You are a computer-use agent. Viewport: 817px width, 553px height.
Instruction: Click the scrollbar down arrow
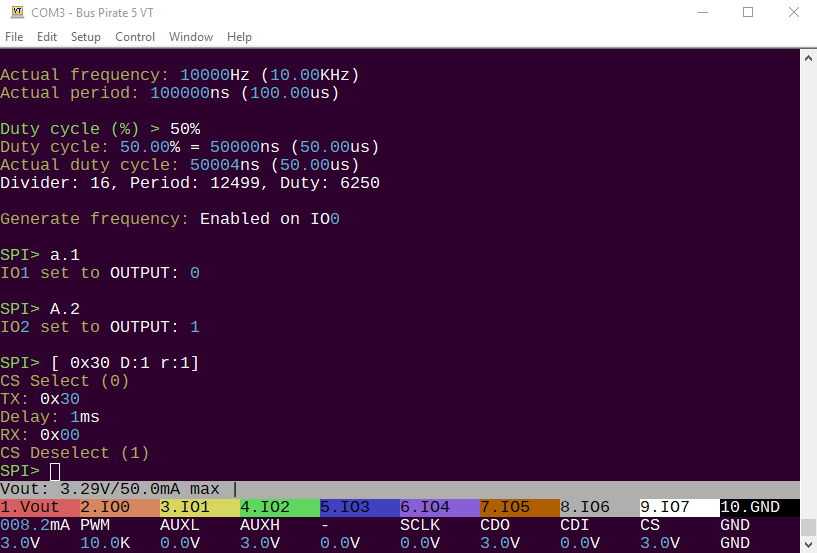[808, 545]
